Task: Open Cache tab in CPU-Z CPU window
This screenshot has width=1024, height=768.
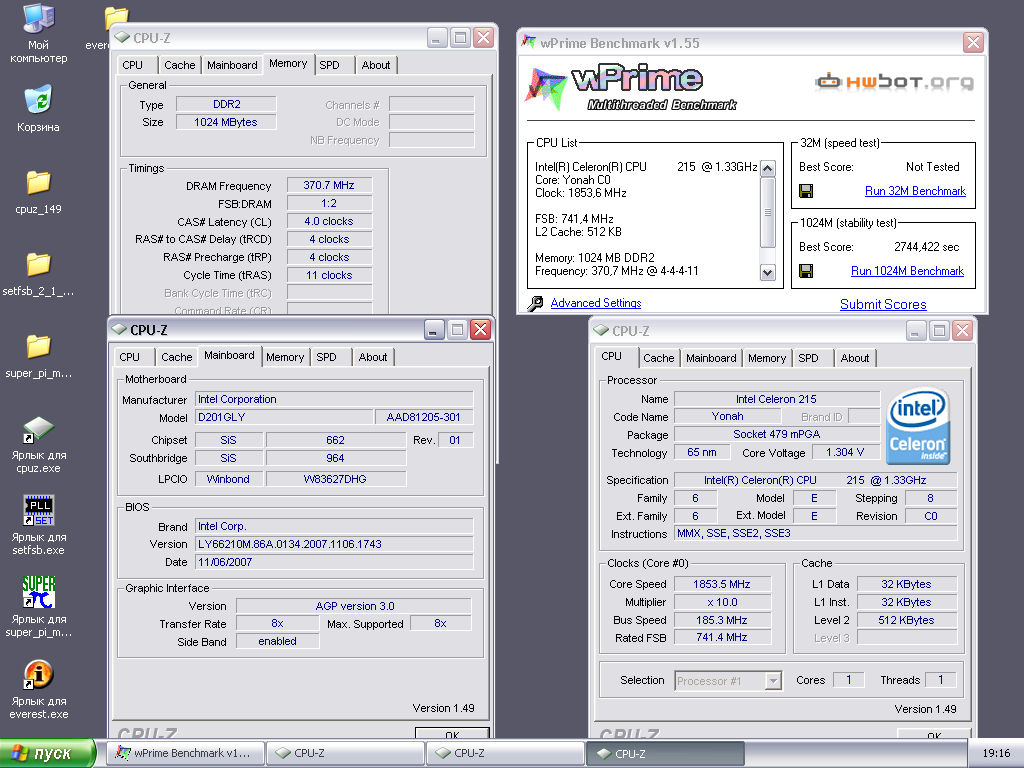Action: click(658, 358)
